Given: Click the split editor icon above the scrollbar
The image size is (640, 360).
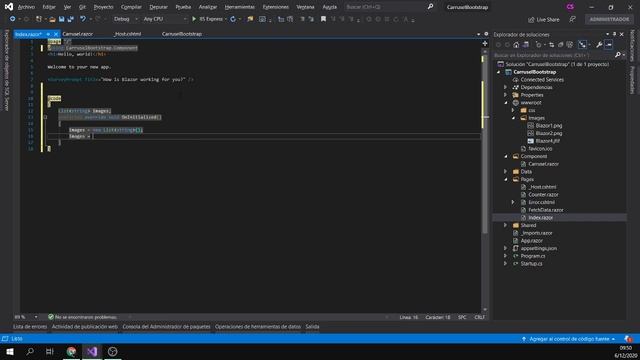Looking at the screenshot, I should pos(485,43).
